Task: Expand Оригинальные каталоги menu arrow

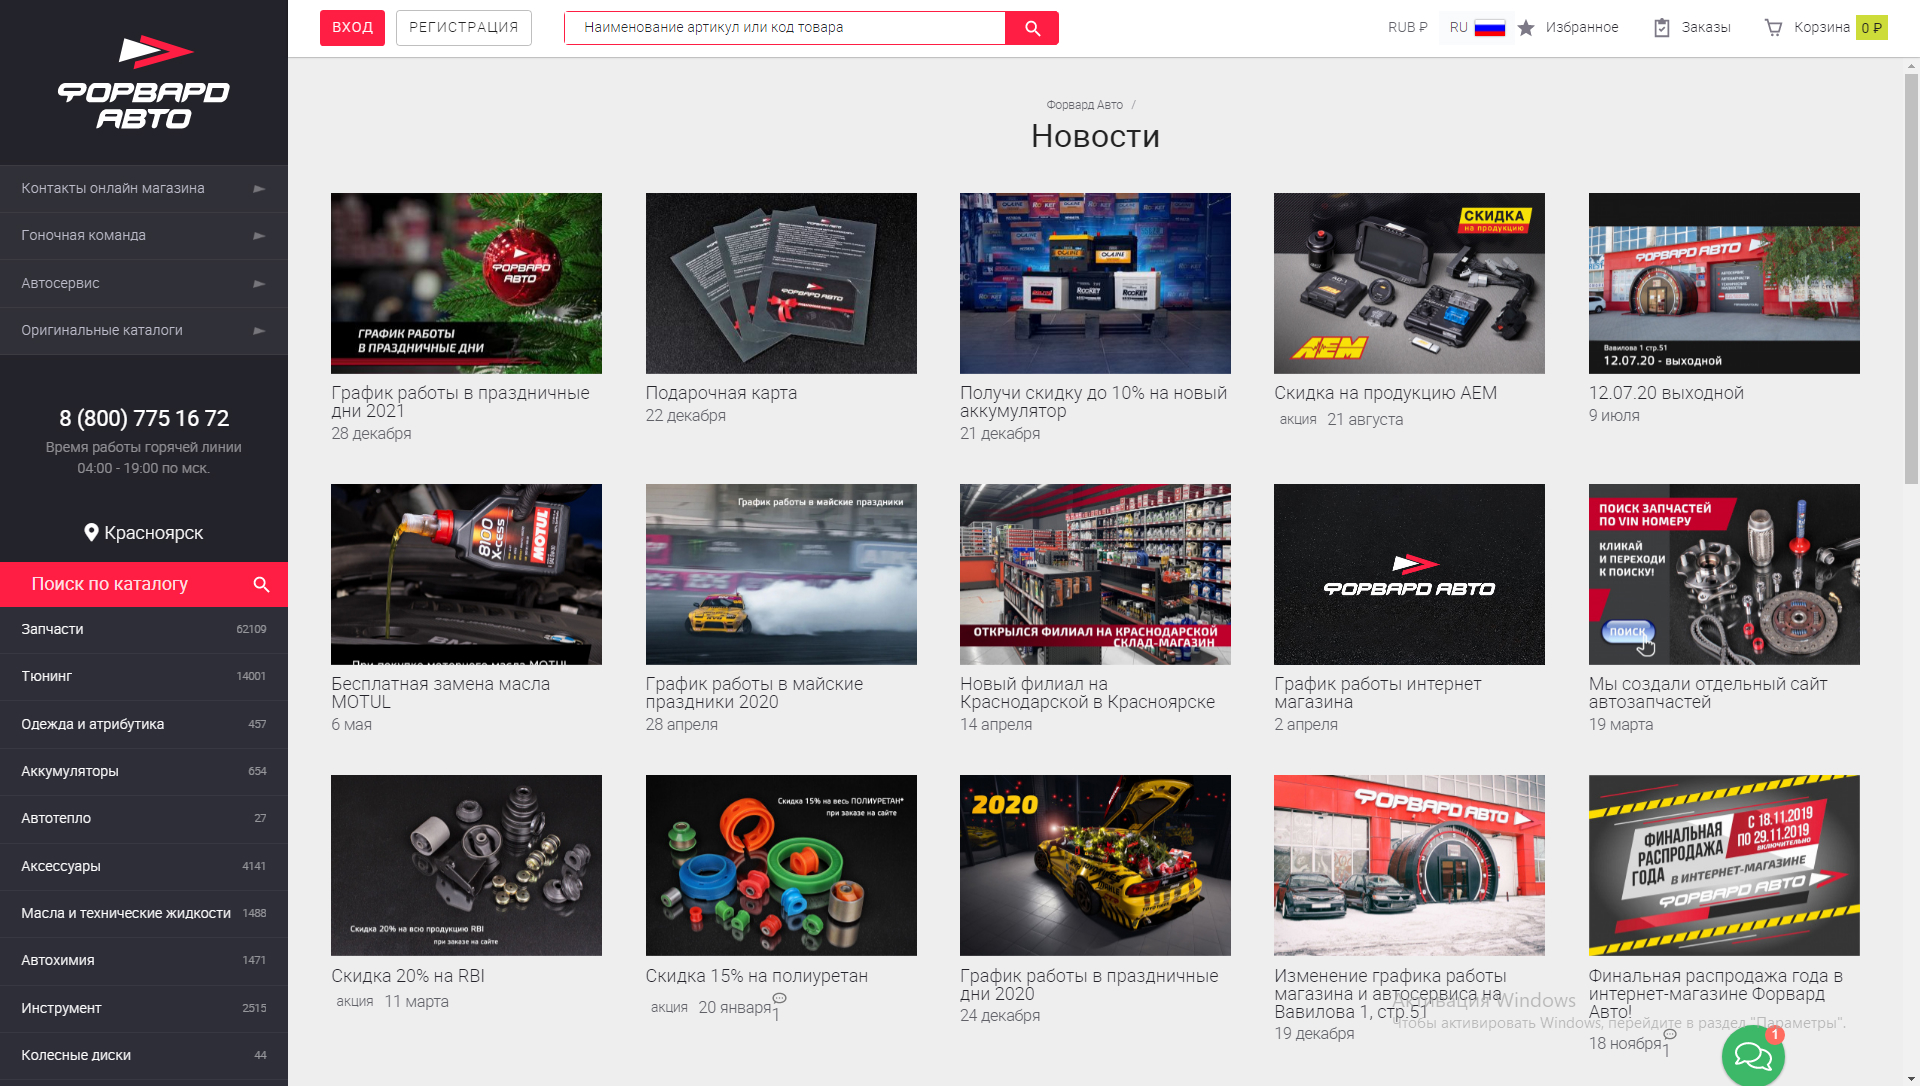Action: pyautogui.click(x=259, y=330)
